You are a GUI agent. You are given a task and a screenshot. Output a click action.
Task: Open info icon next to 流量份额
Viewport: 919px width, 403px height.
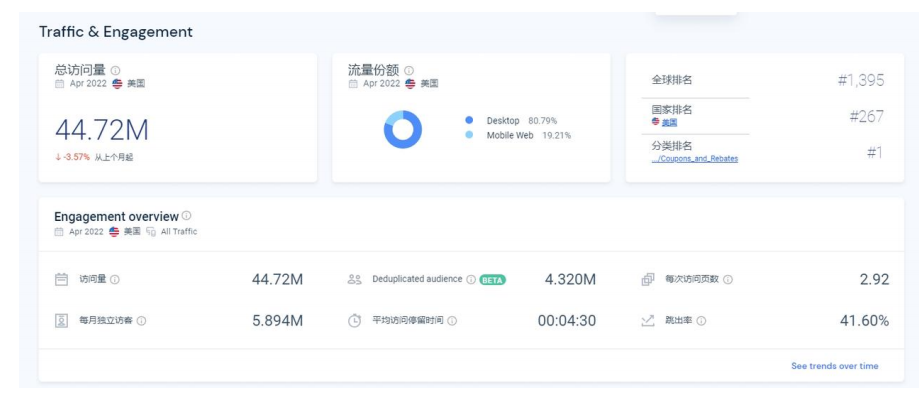tap(409, 70)
